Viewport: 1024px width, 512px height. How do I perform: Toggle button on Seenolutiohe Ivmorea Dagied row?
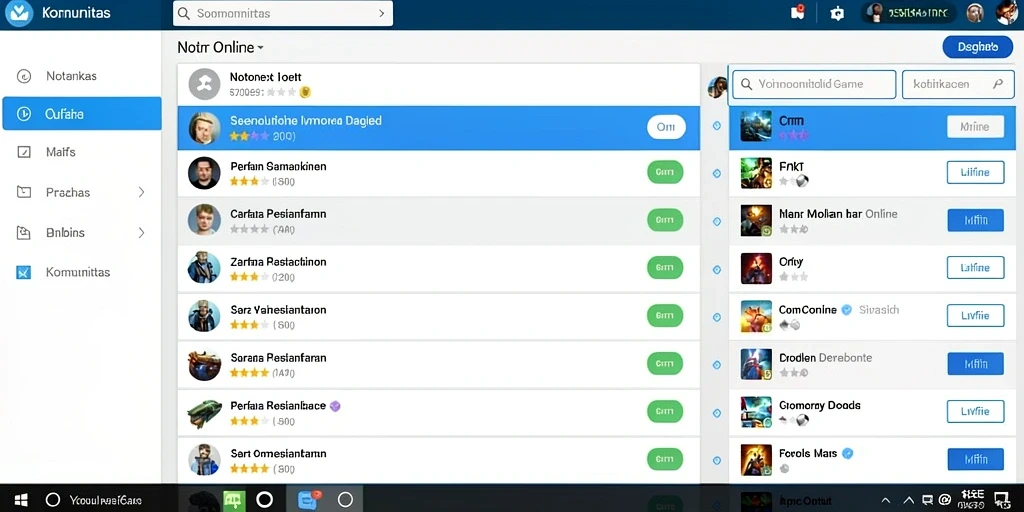point(666,127)
